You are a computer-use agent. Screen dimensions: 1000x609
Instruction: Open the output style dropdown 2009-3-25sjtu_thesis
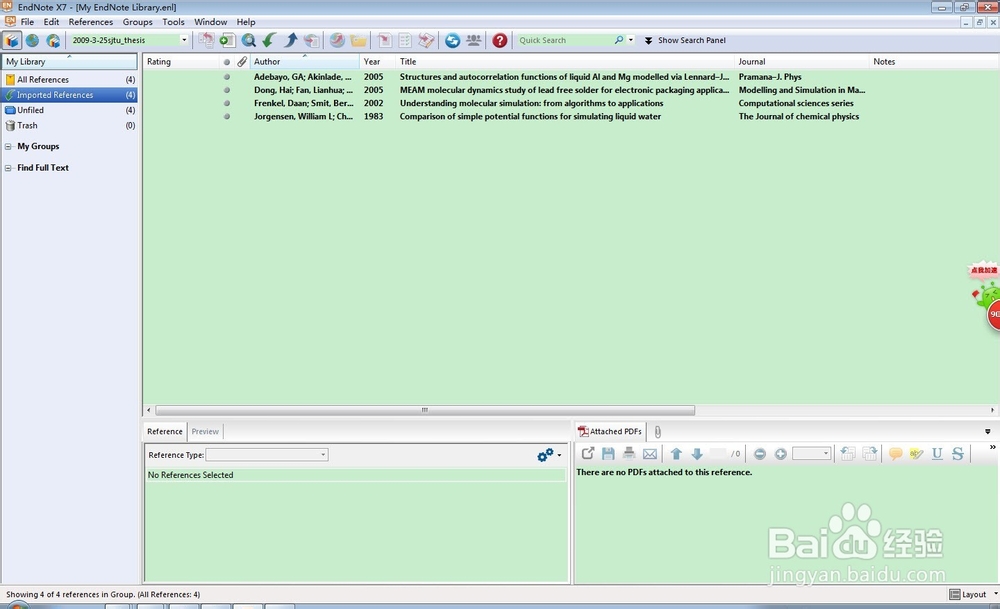pos(184,40)
